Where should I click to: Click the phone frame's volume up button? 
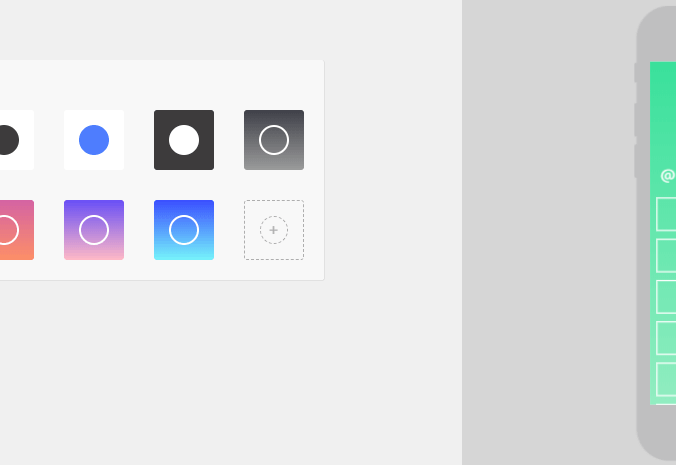click(635, 120)
